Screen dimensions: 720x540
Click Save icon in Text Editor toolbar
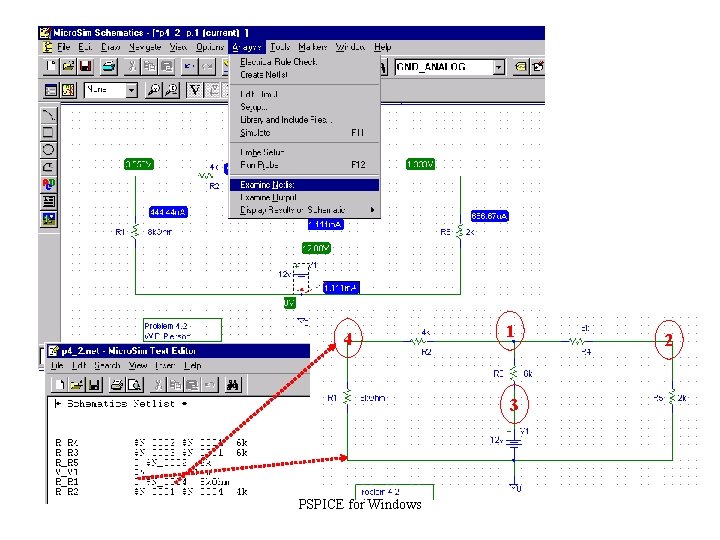[94, 385]
